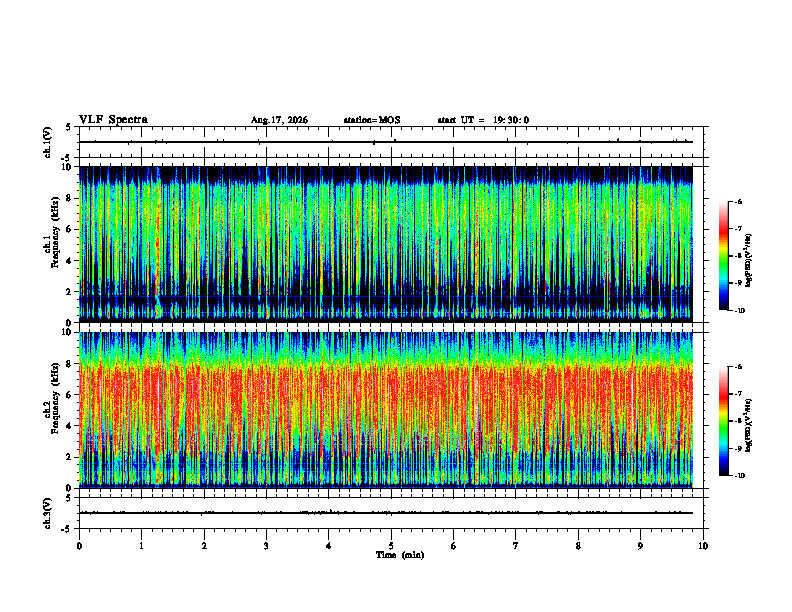Screen dimensions: 792x612
Task: Click the time axis tick label "7"
Action: tap(516, 546)
